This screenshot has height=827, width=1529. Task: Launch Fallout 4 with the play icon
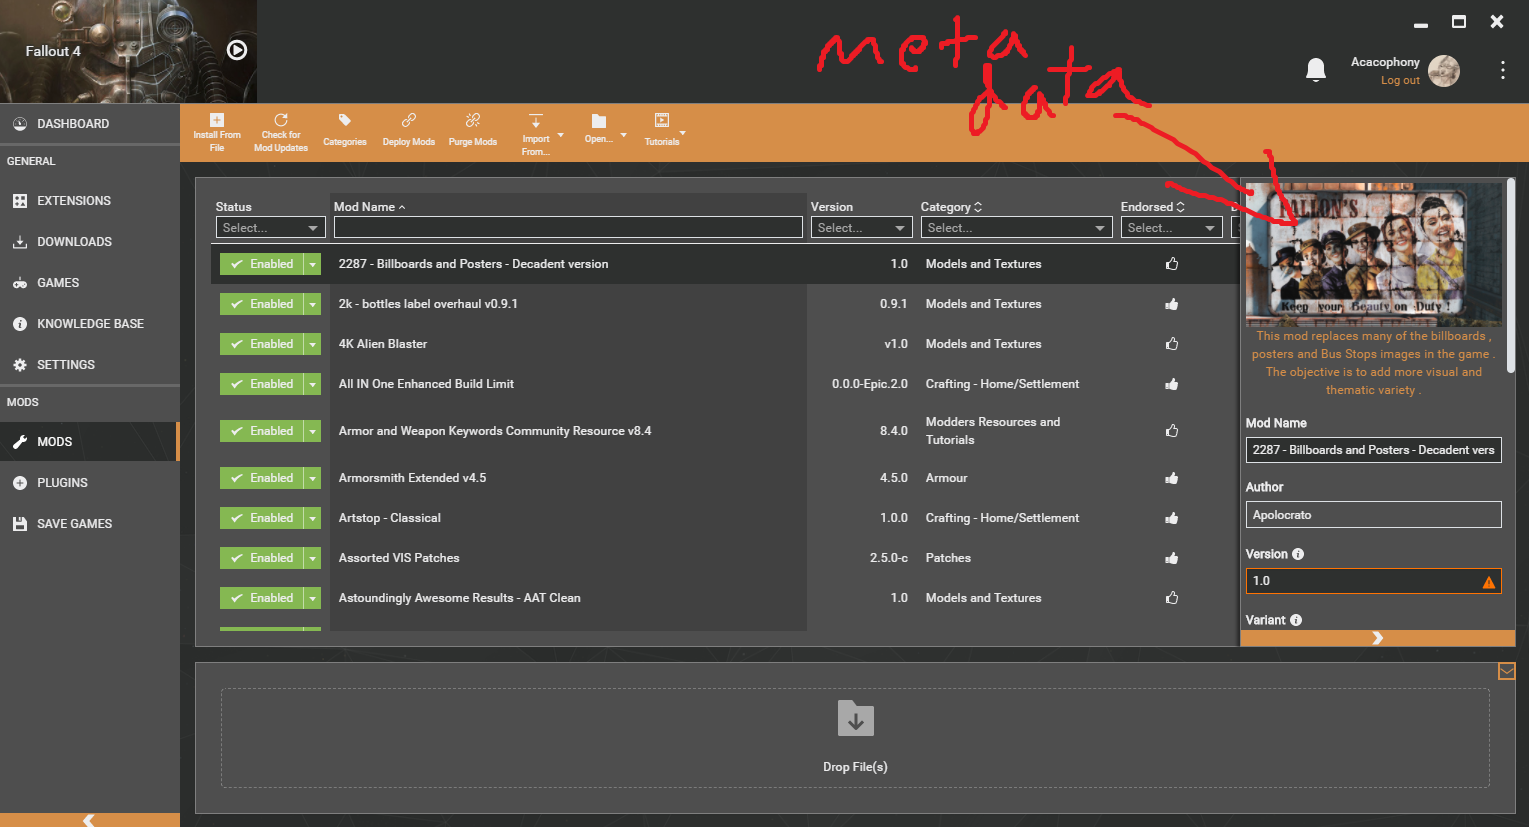point(237,50)
